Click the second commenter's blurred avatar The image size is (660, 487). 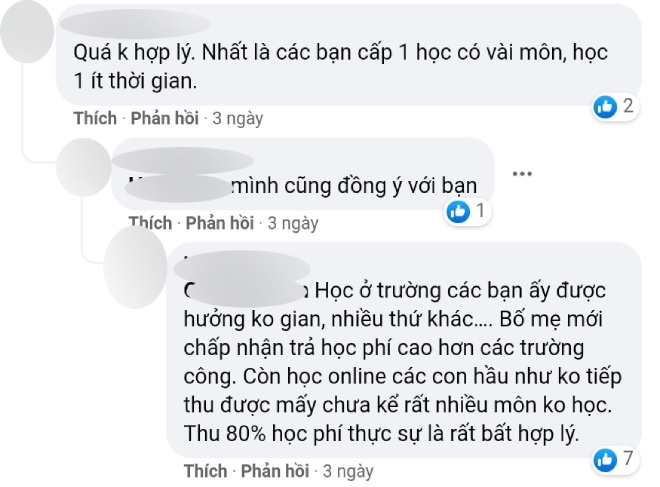coord(83,167)
